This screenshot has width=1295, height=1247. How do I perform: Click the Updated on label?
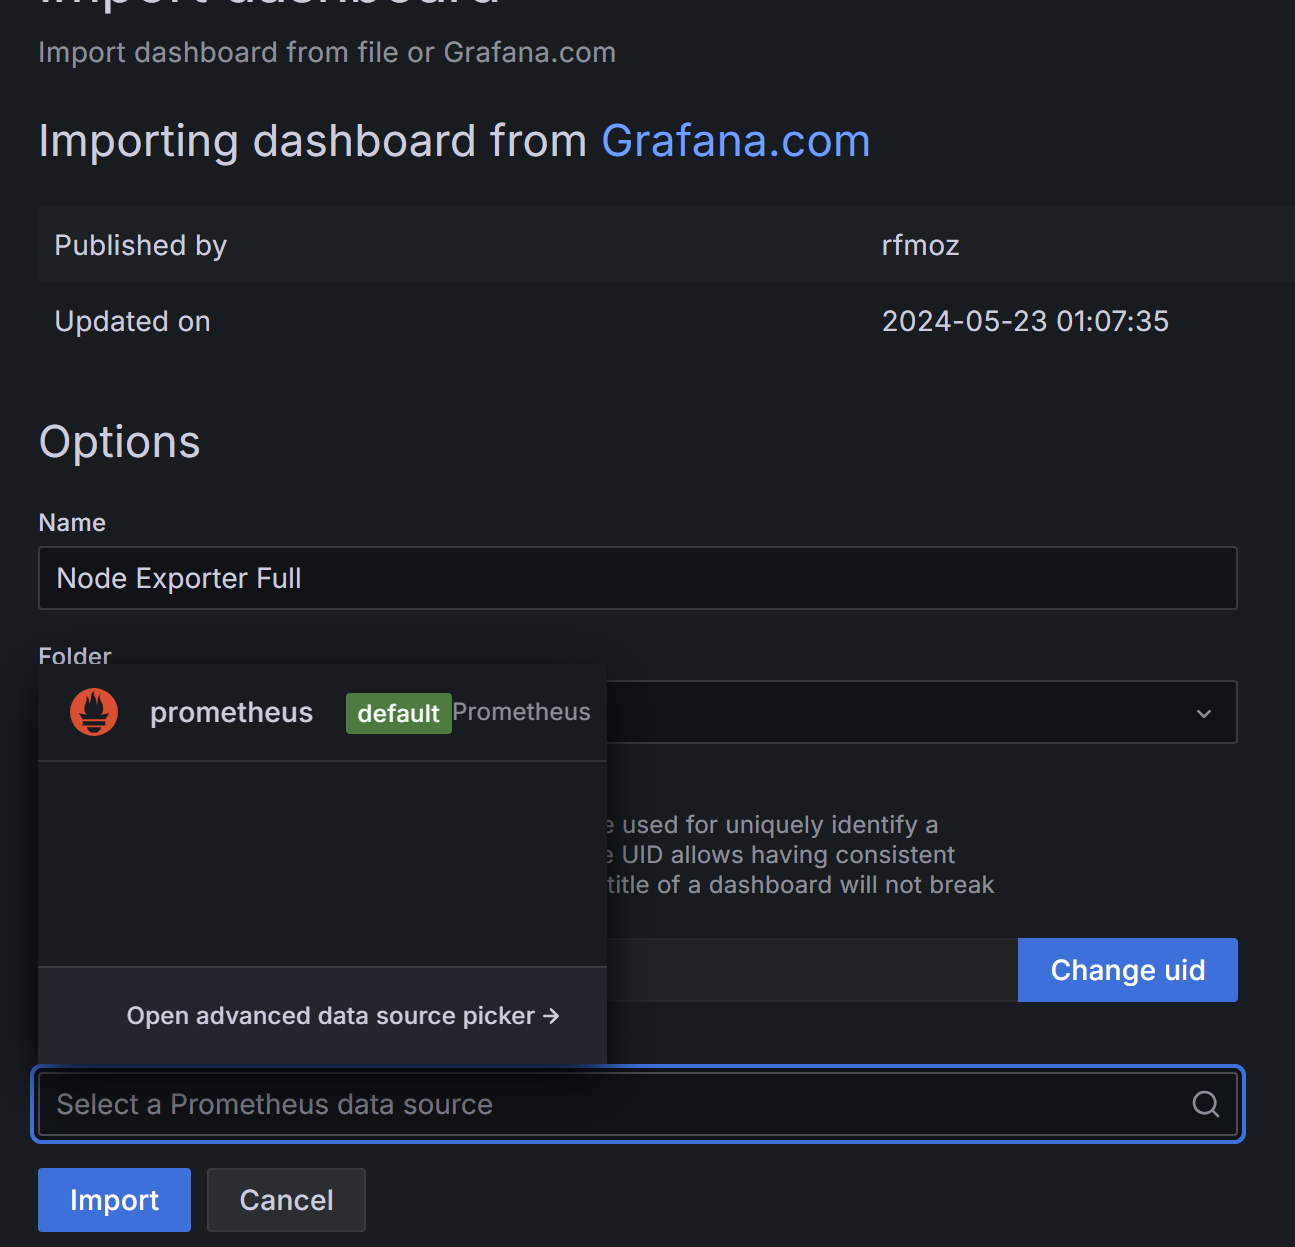(x=132, y=321)
